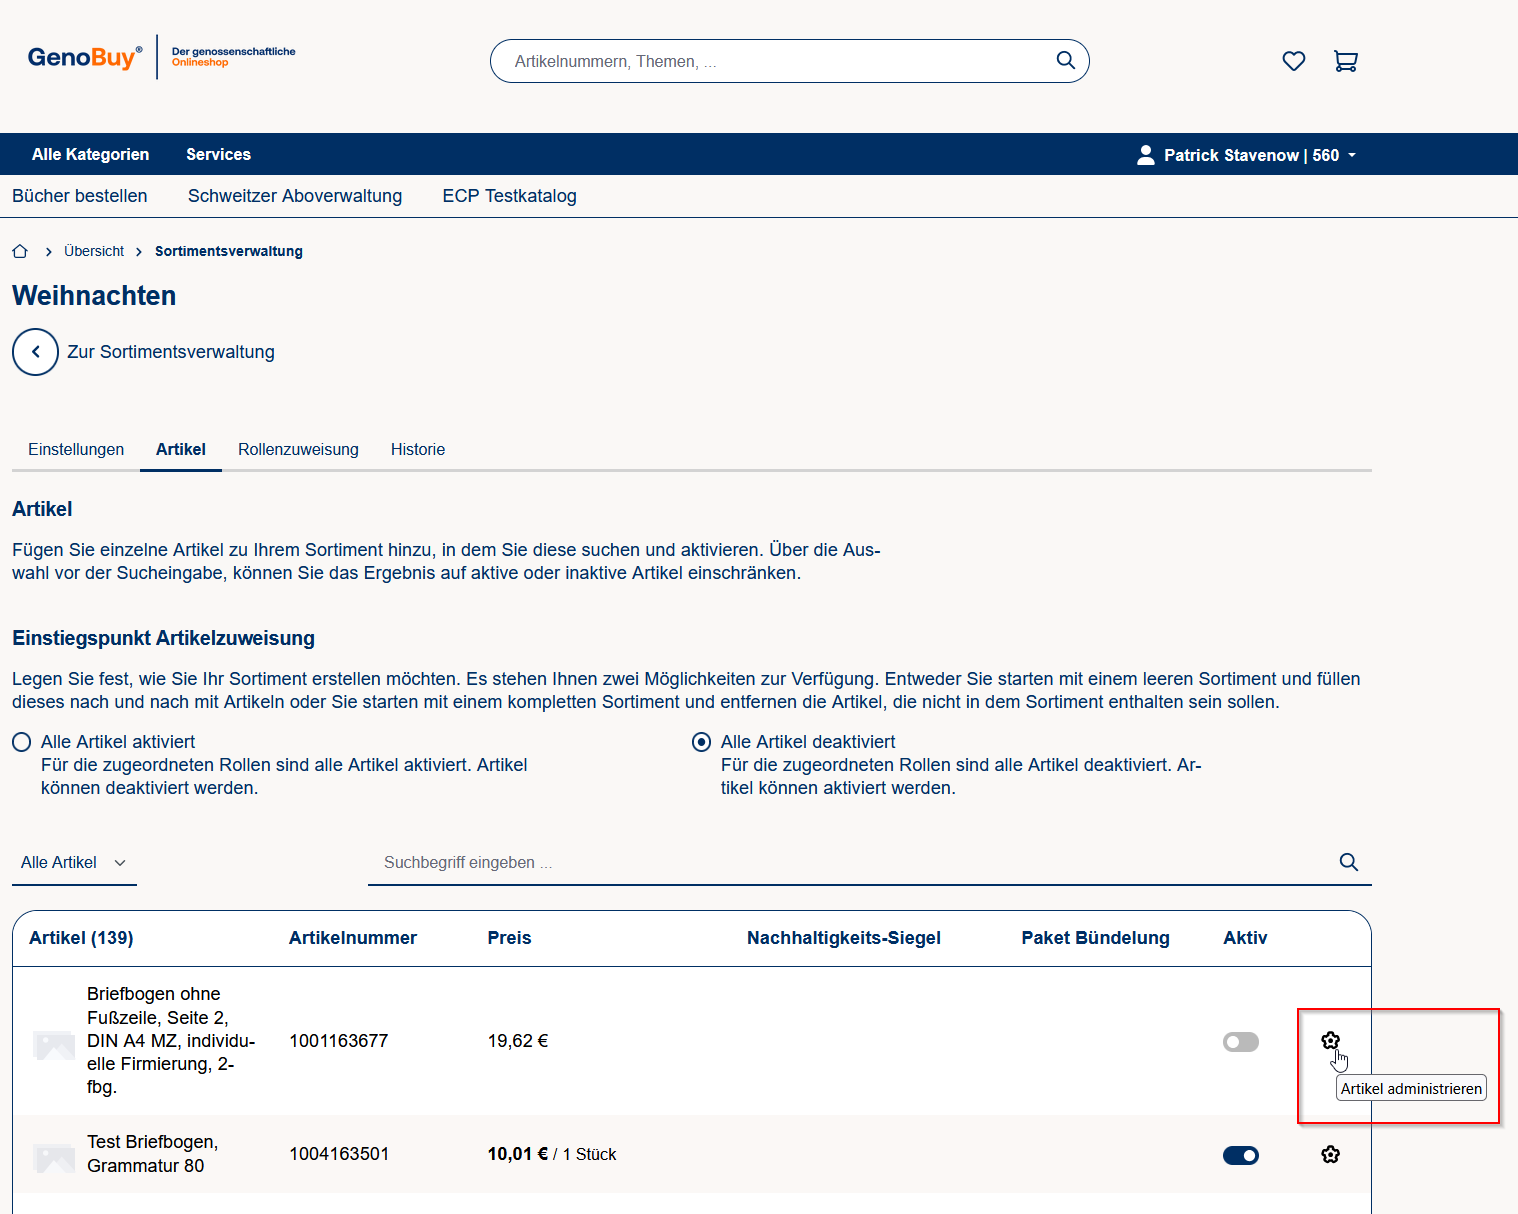Select the Alle Artikel aktiviert radio button
1518x1214 pixels.
point(22,742)
